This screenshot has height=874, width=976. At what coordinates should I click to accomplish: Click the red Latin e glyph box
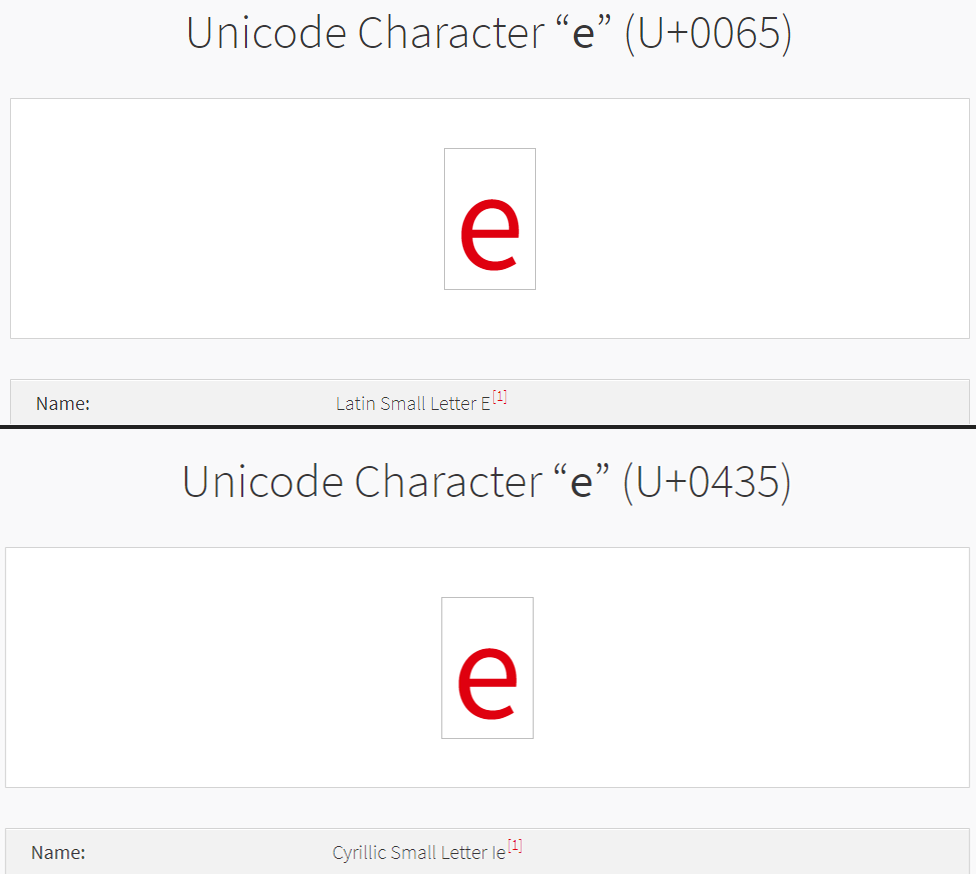pyautogui.click(x=490, y=218)
